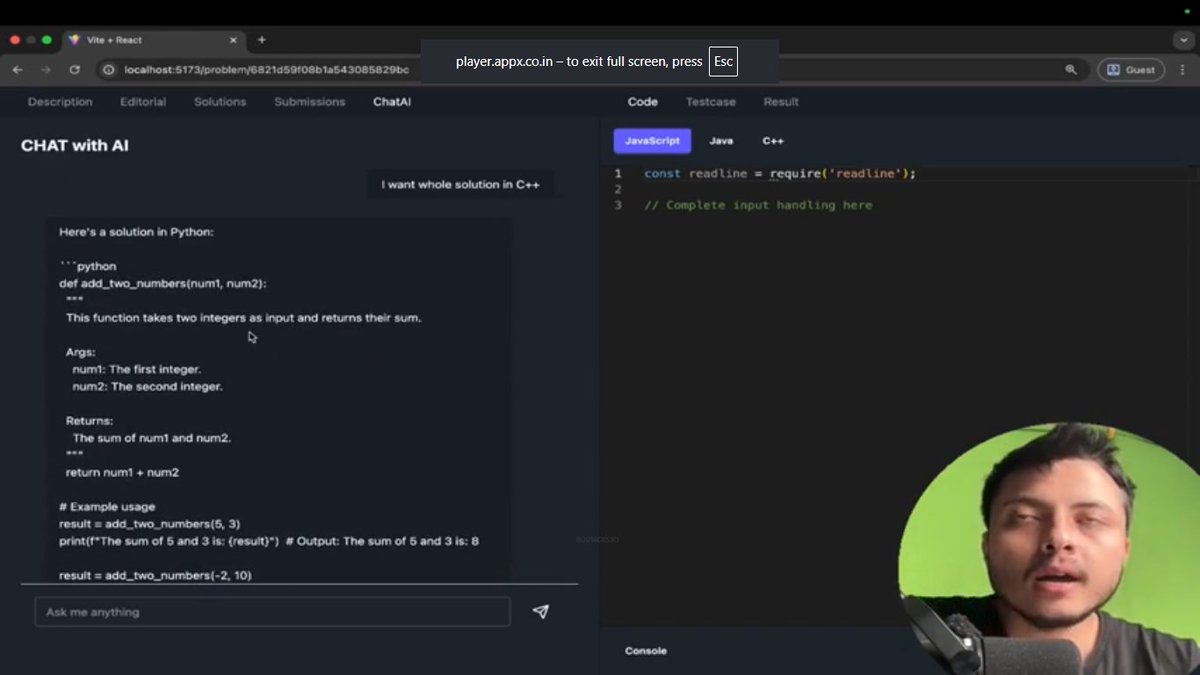Open a new browser tab with the plus icon
The width and height of the screenshot is (1200, 675).
click(x=261, y=40)
